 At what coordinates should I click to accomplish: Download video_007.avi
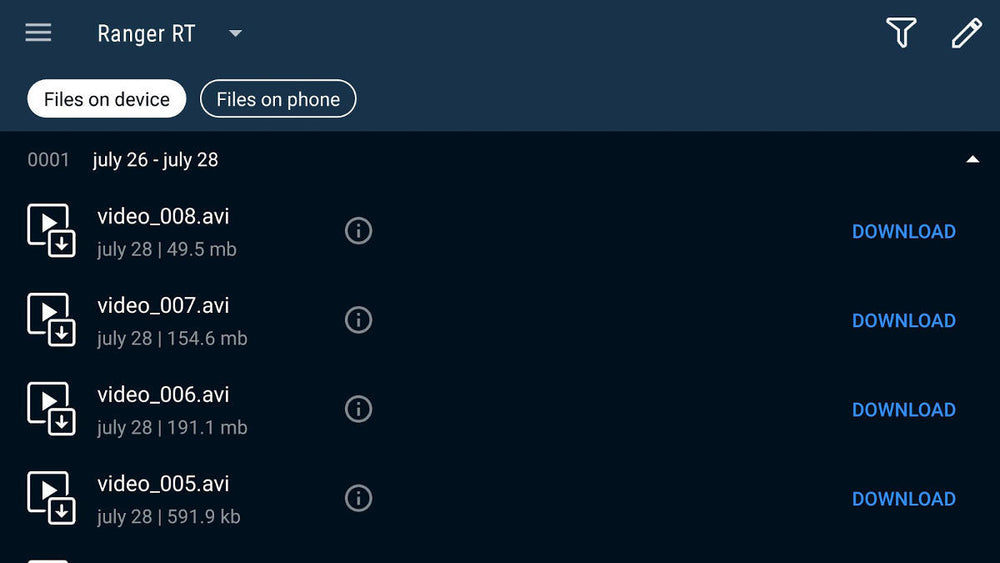click(x=903, y=320)
